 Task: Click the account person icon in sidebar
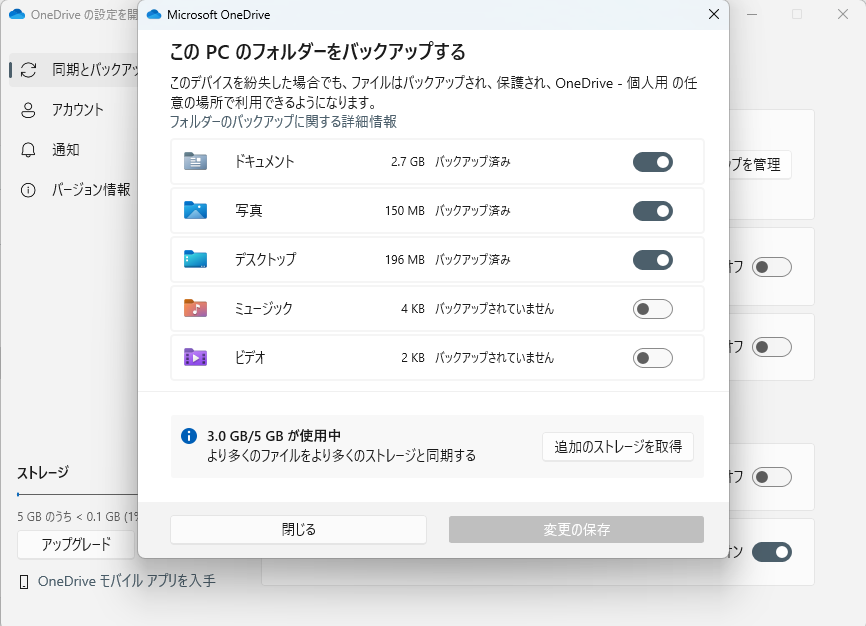point(28,110)
